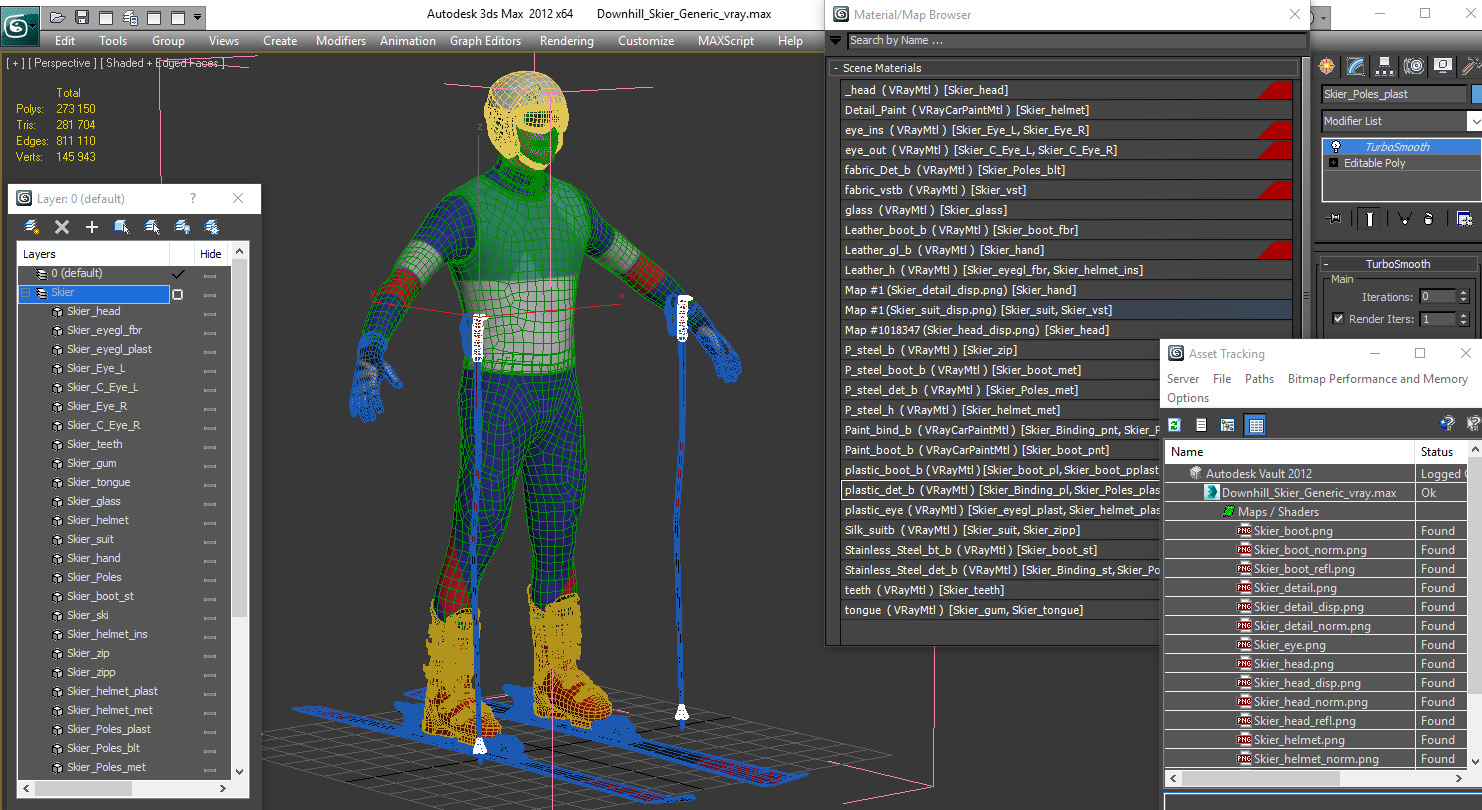1482x810 pixels.
Task: Click Show End Result toggle icon under modifier stack
Action: point(1369,218)
